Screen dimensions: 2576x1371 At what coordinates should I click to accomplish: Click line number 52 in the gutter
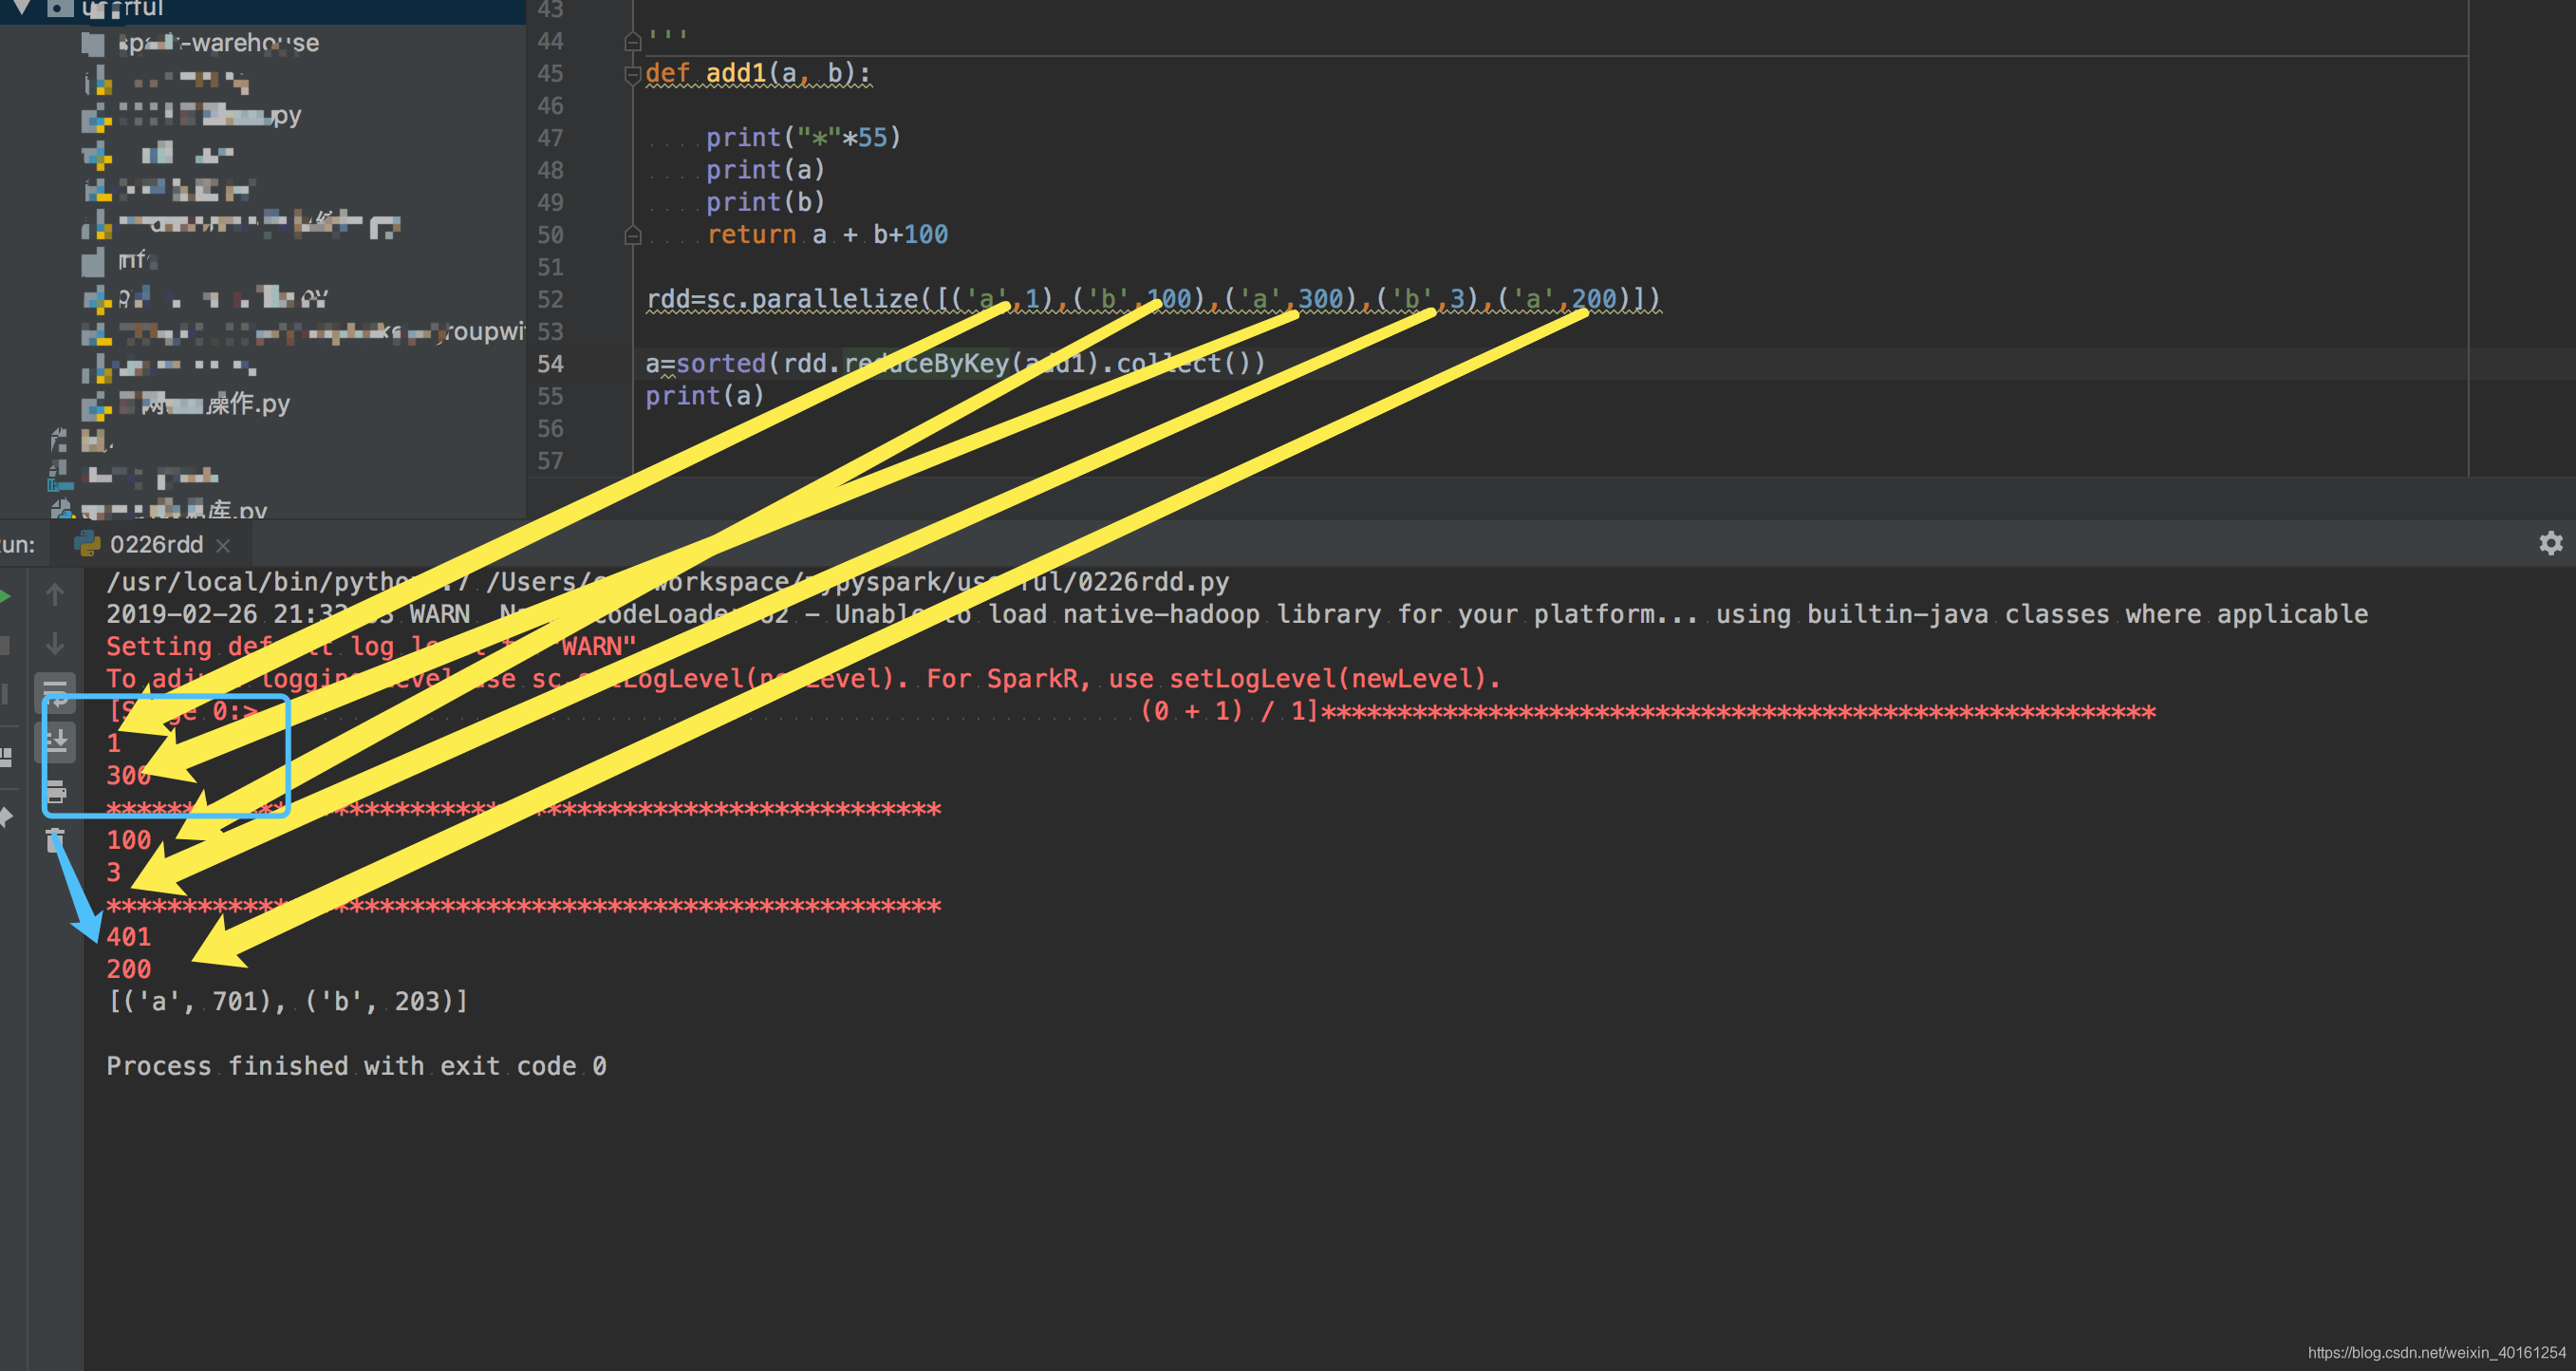click(550, 299)
